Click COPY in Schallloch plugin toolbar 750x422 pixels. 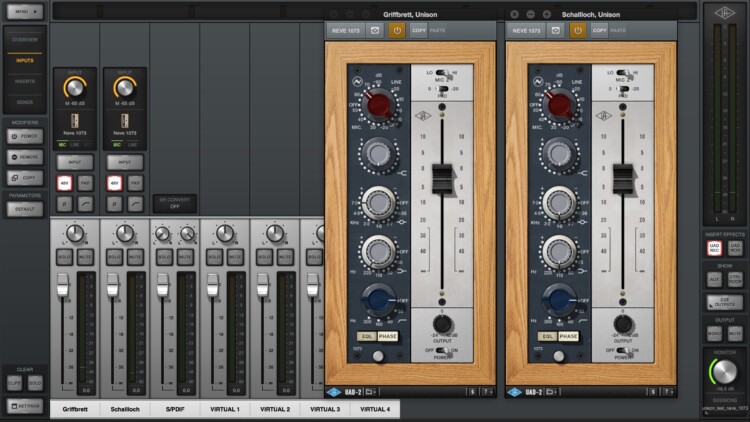(x=599, y=30)
